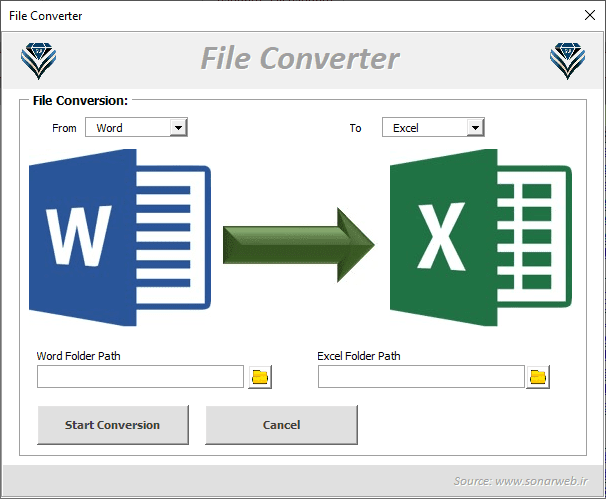606x499 pixels.
Task: Click the Excel Folder Path label
Action: (x=359, y=356)
